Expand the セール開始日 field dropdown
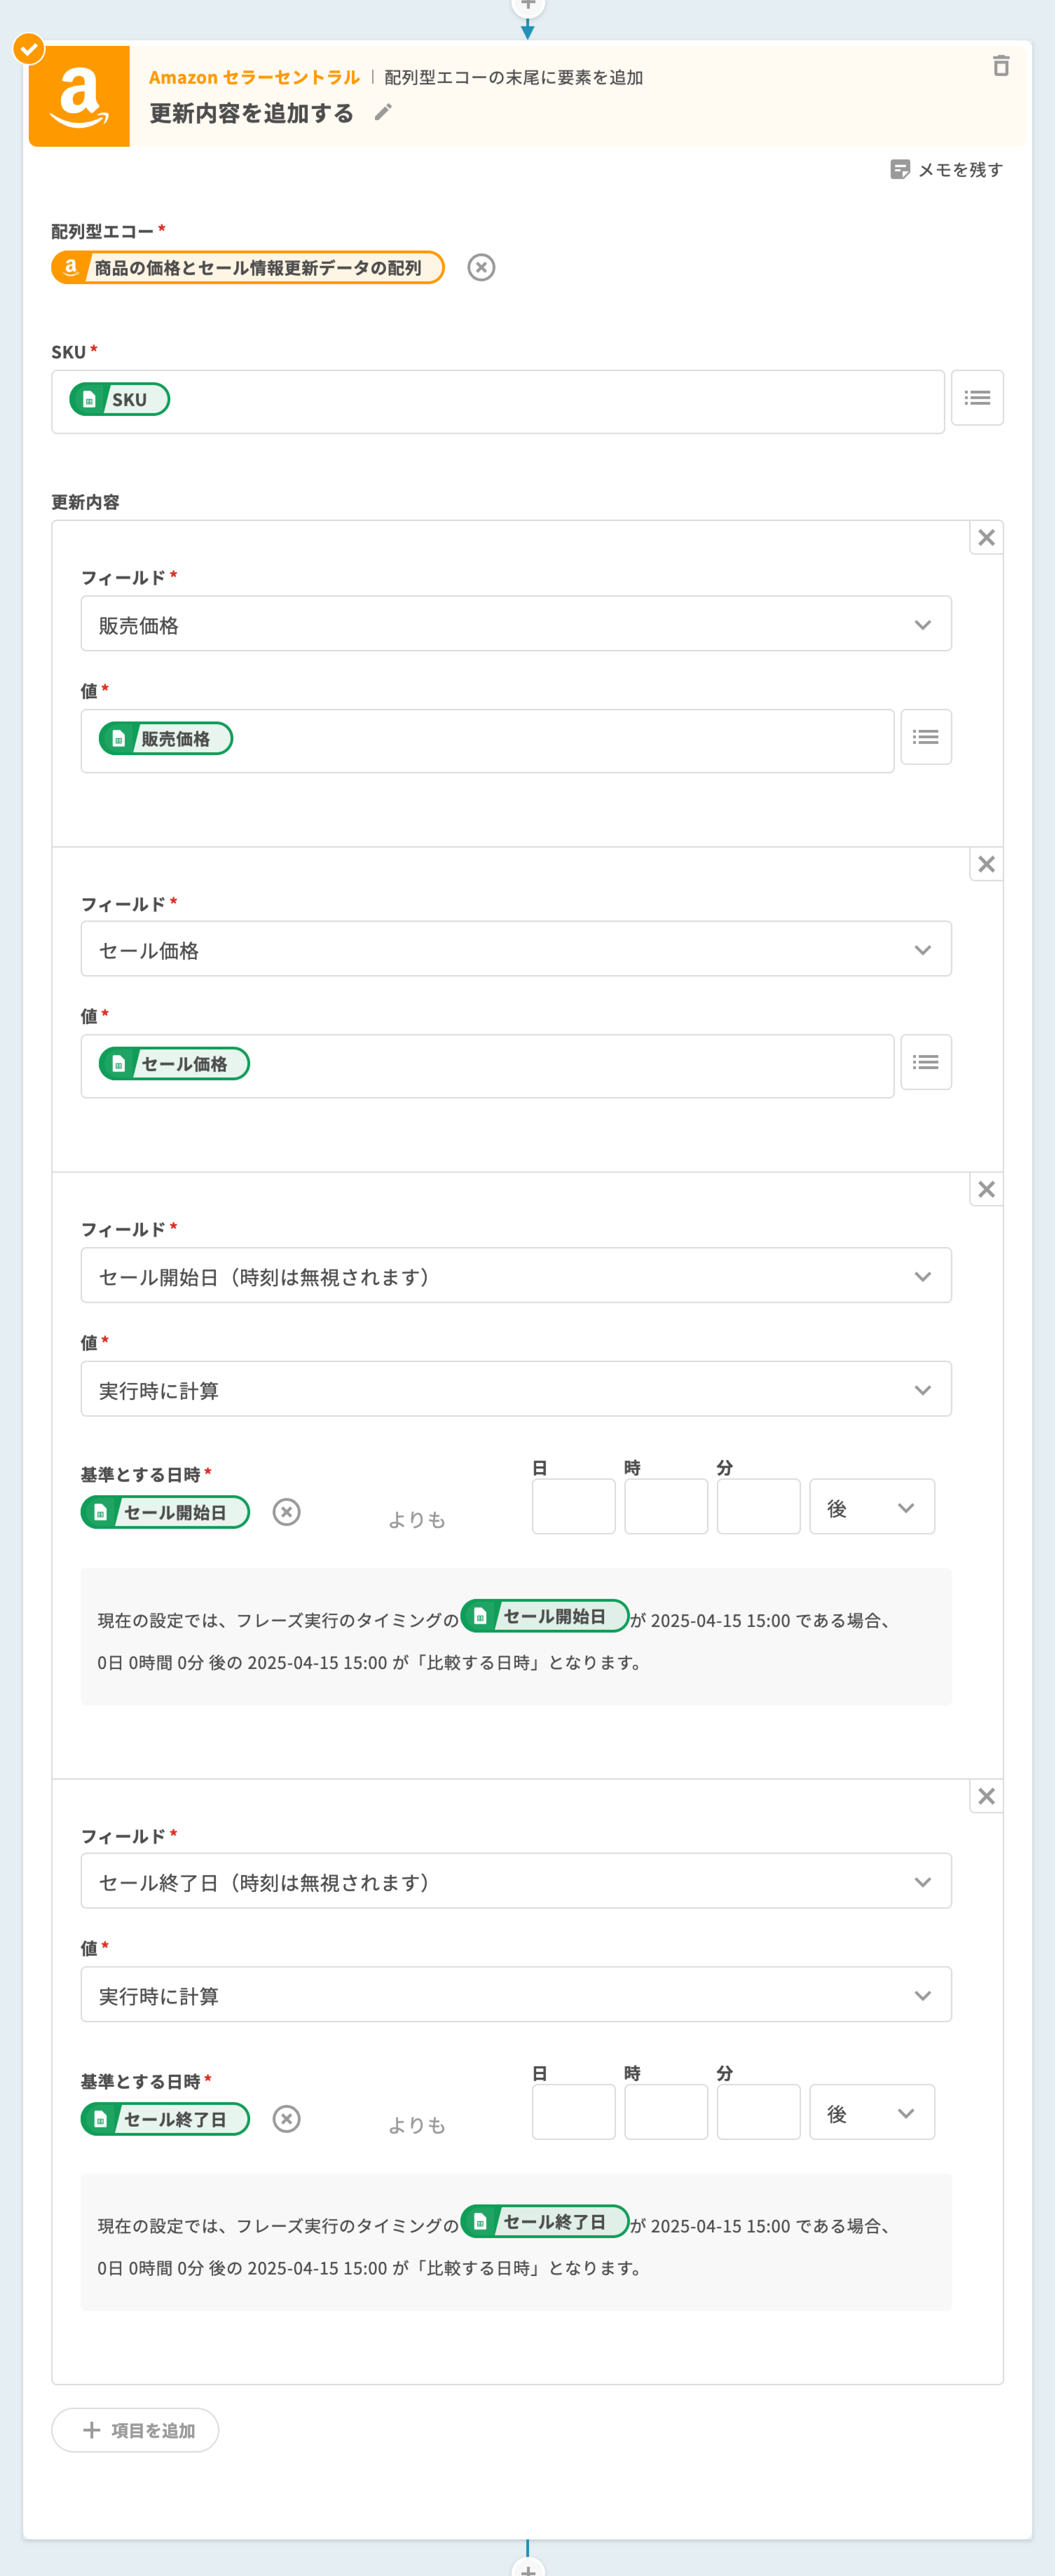The height and width of the screenshot is (2576, 1055). [515, 1276]
